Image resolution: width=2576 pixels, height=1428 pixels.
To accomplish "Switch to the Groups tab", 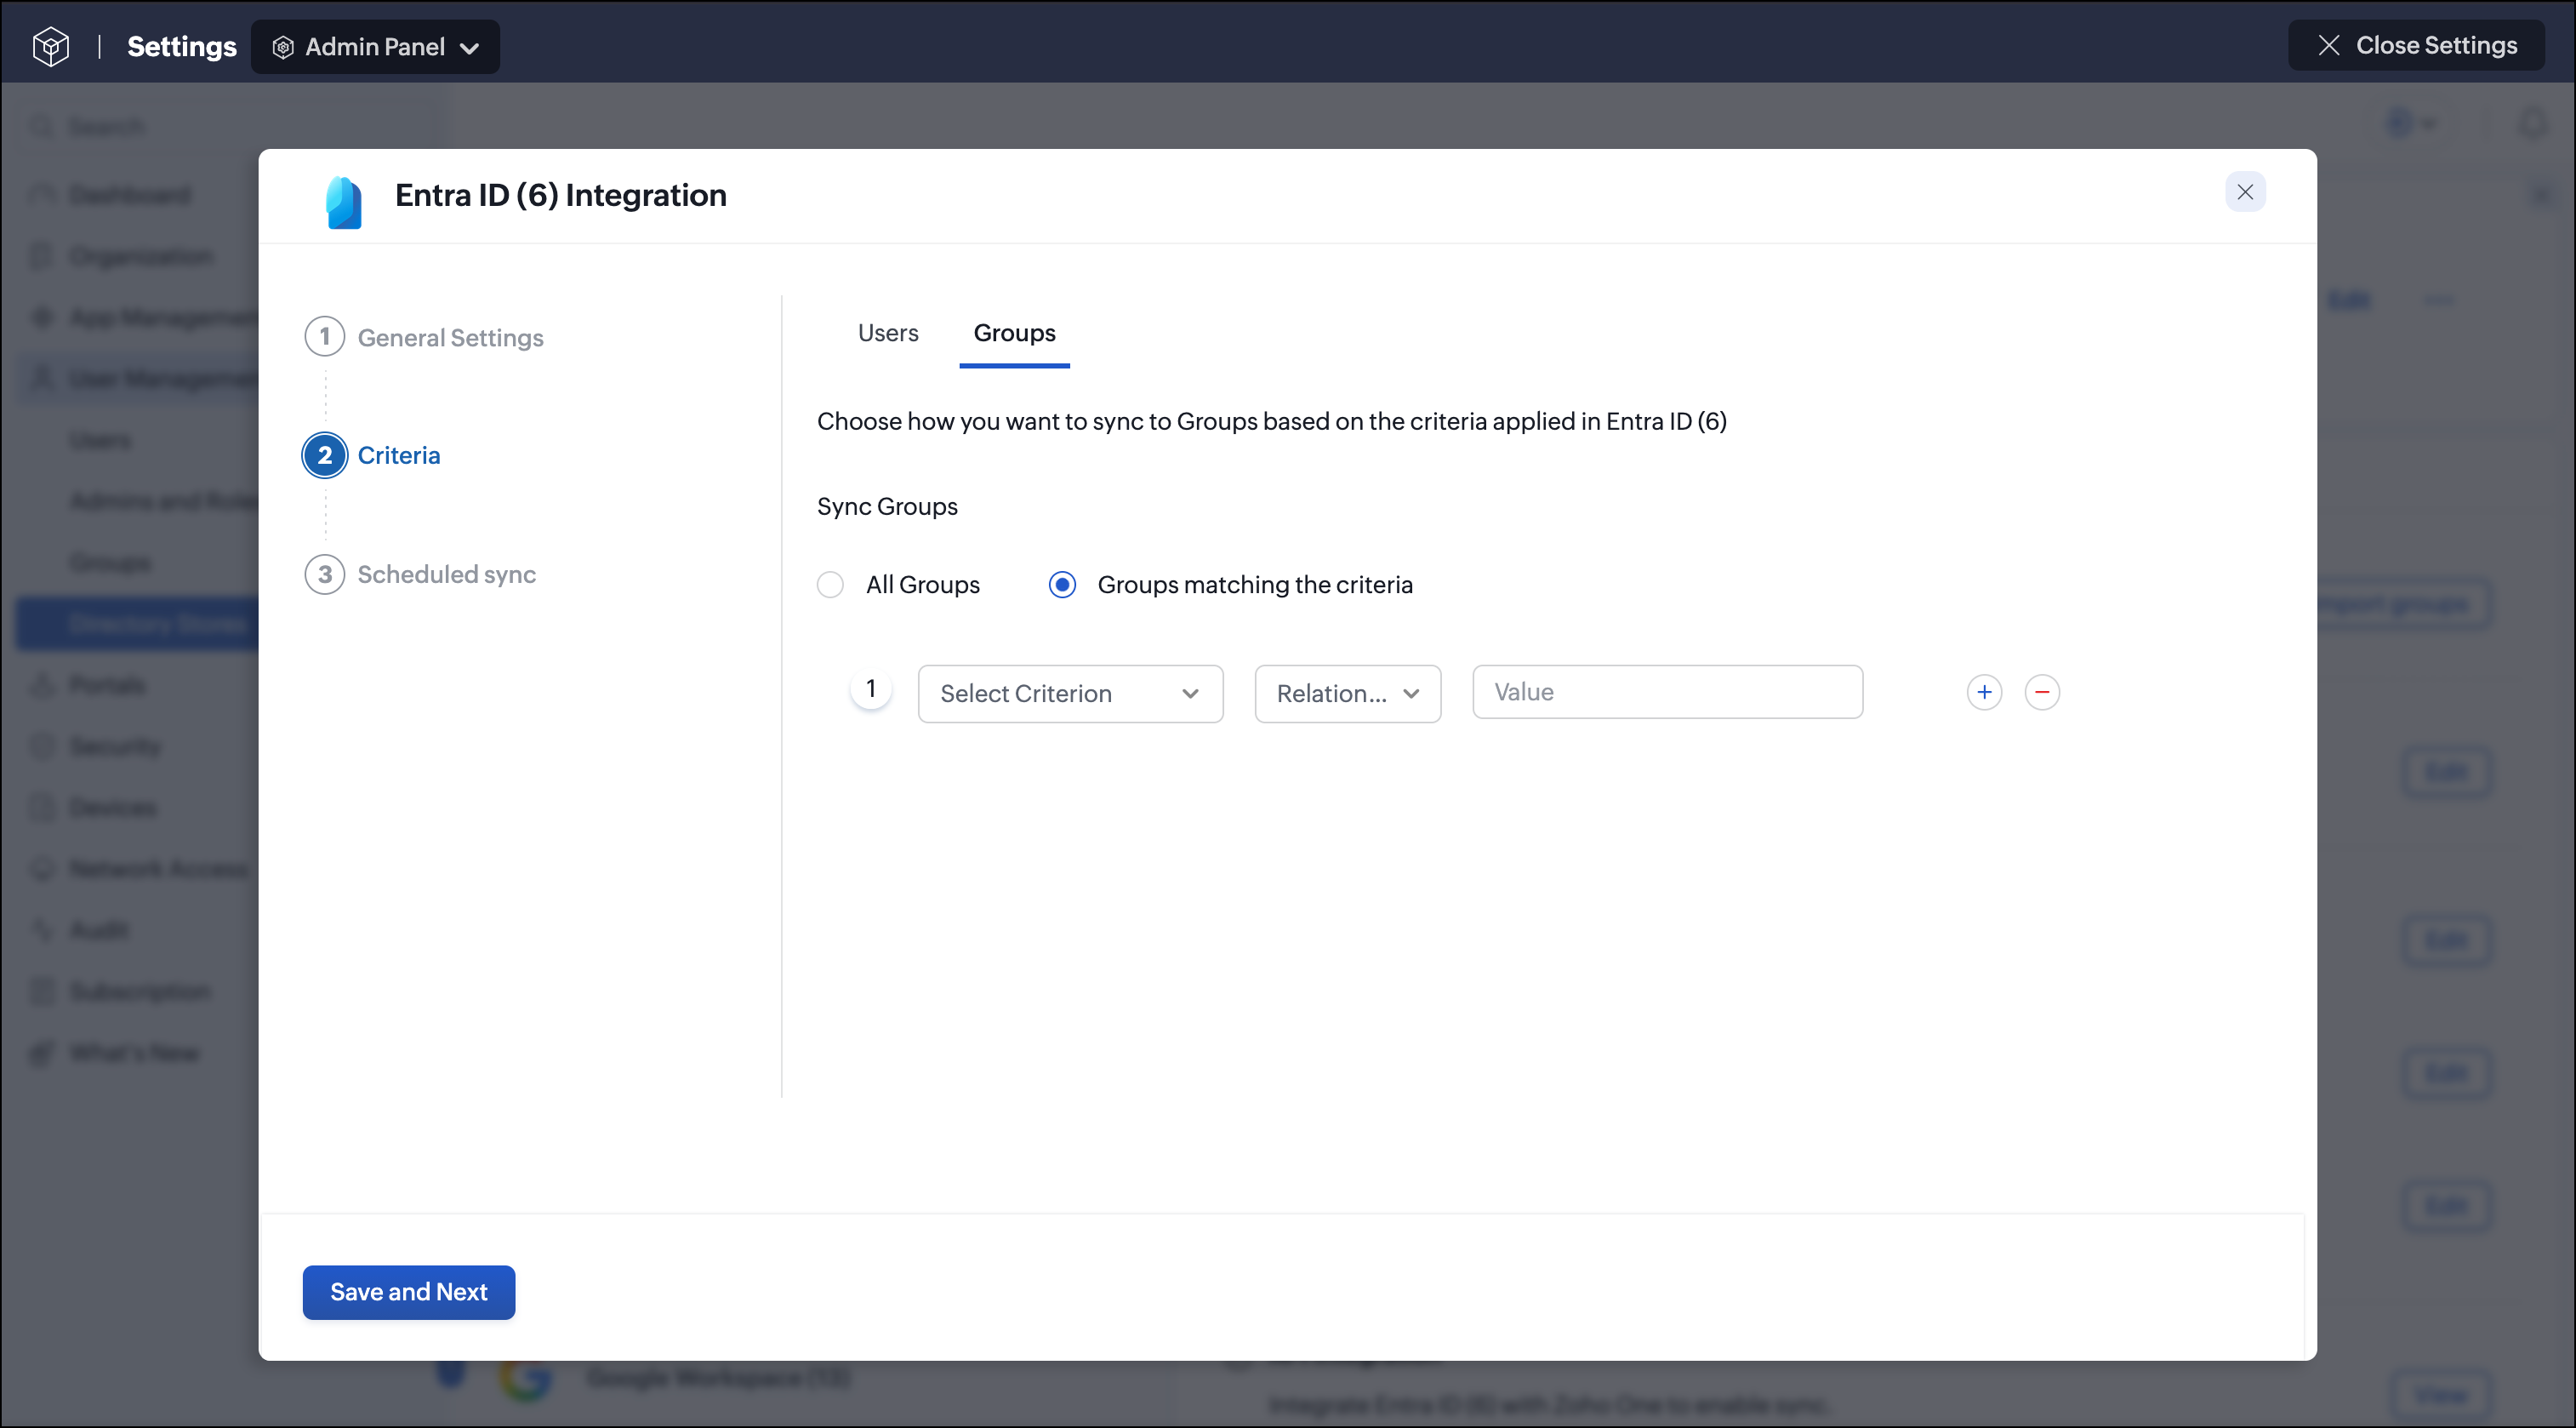I will coord(1014,333).
